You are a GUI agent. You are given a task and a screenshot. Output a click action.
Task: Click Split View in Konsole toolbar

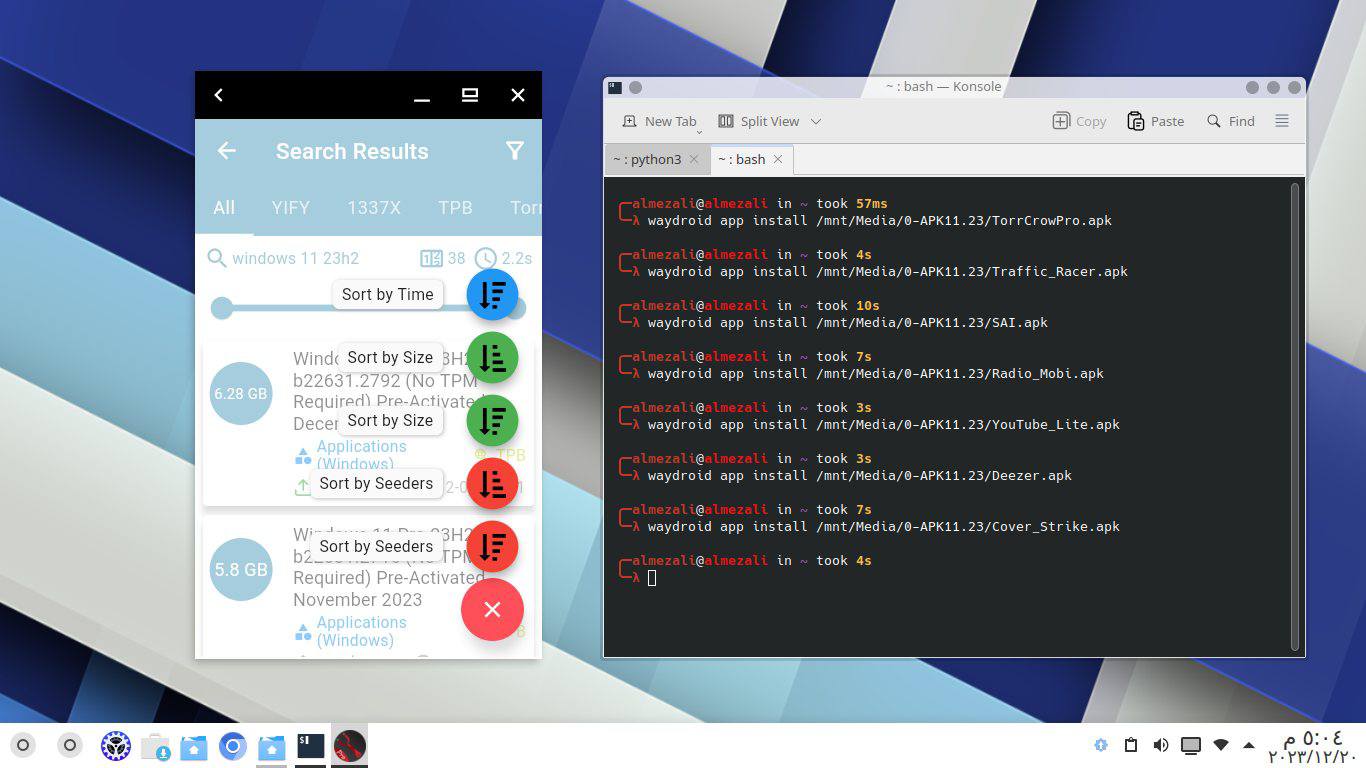point(758,121)
